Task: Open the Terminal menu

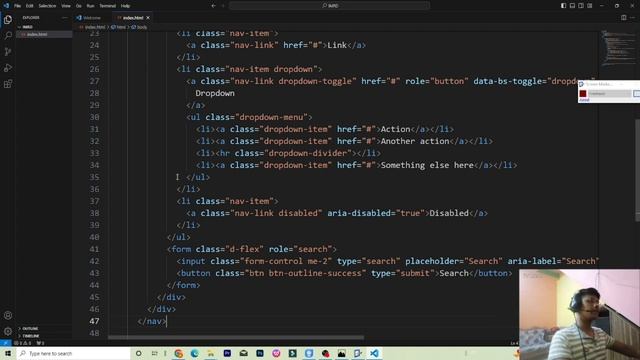Action: click(108, 6)
